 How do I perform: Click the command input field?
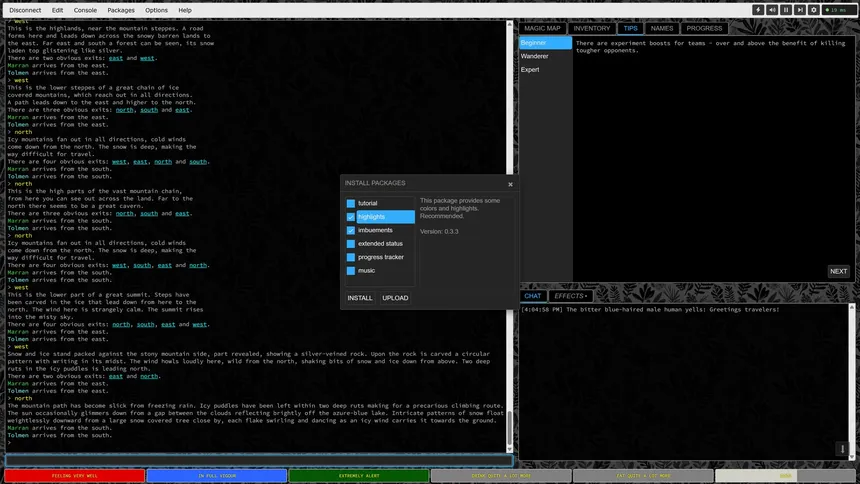tap(259, 460)
